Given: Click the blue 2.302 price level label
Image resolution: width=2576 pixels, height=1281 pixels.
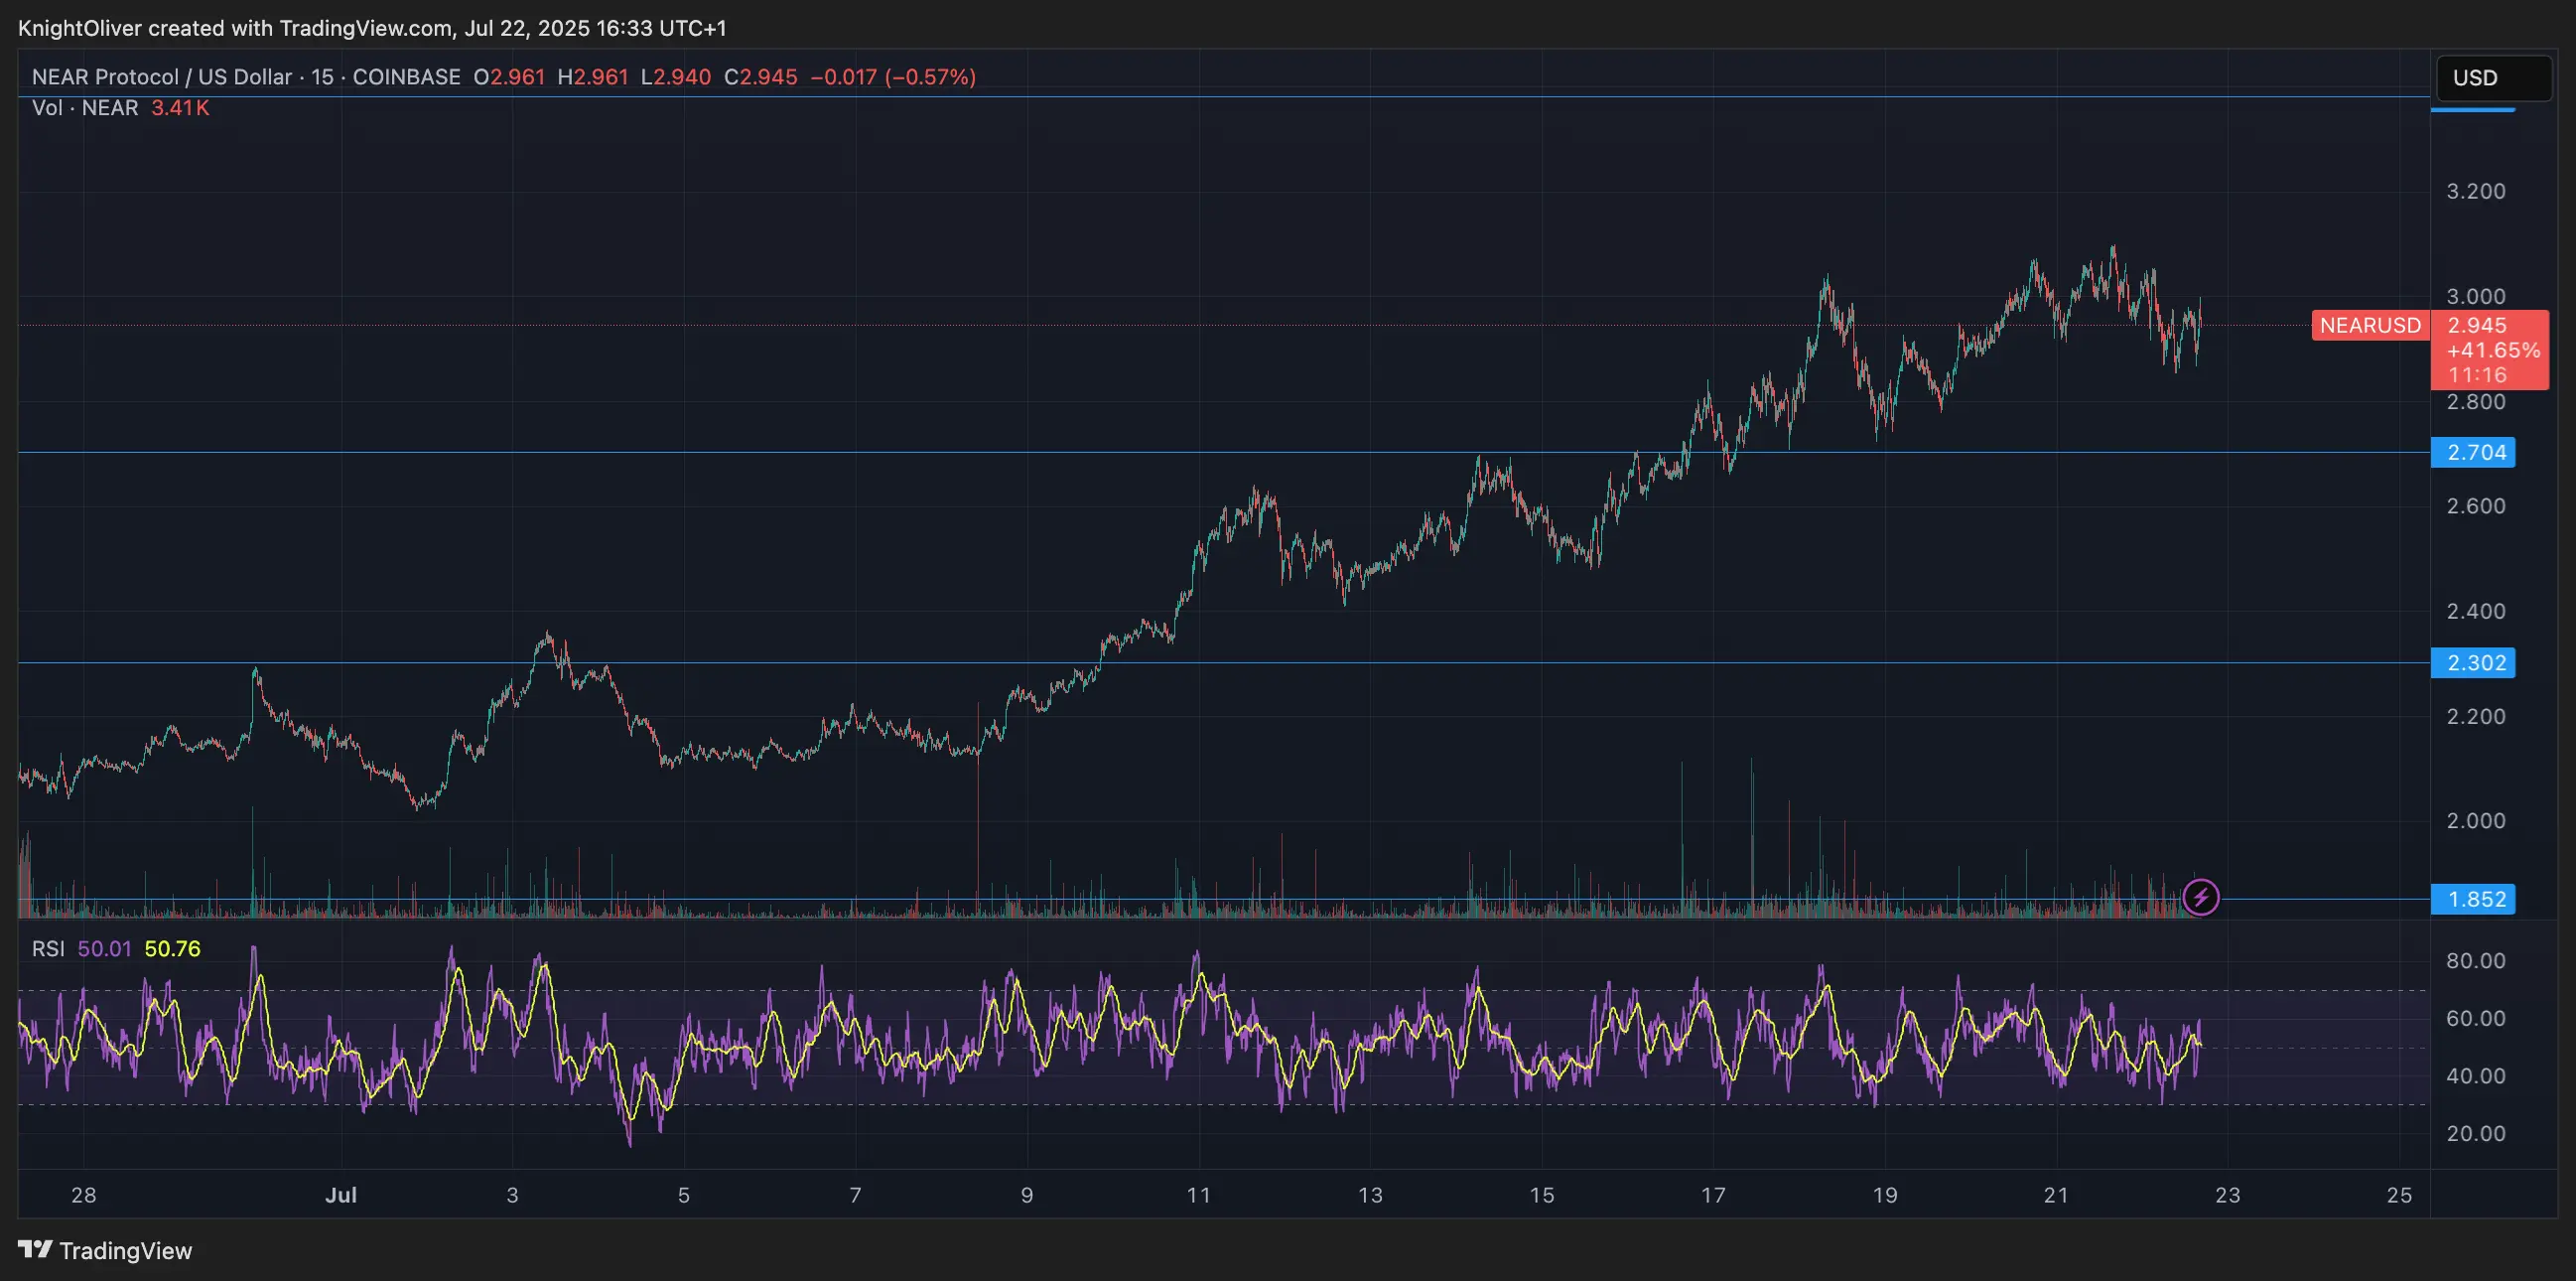Looking at the screenshot, I should (2476, 663).
